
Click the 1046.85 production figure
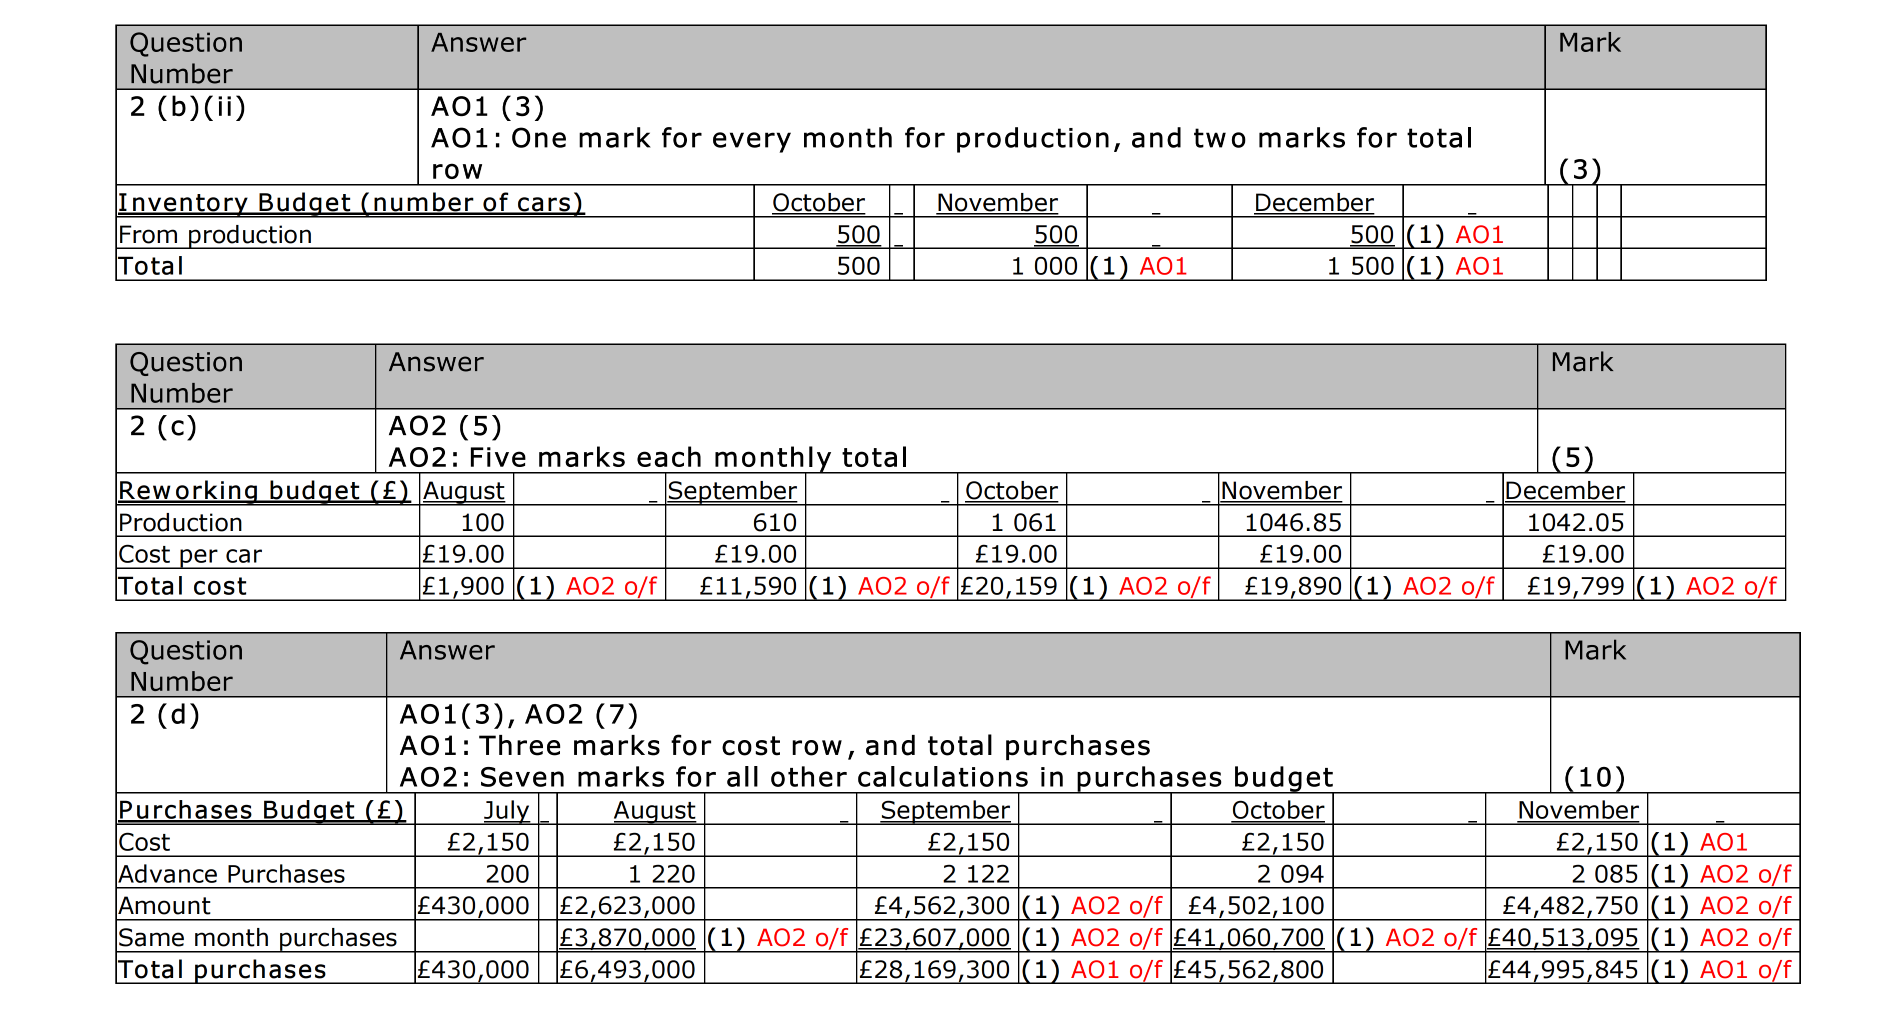1293,523
